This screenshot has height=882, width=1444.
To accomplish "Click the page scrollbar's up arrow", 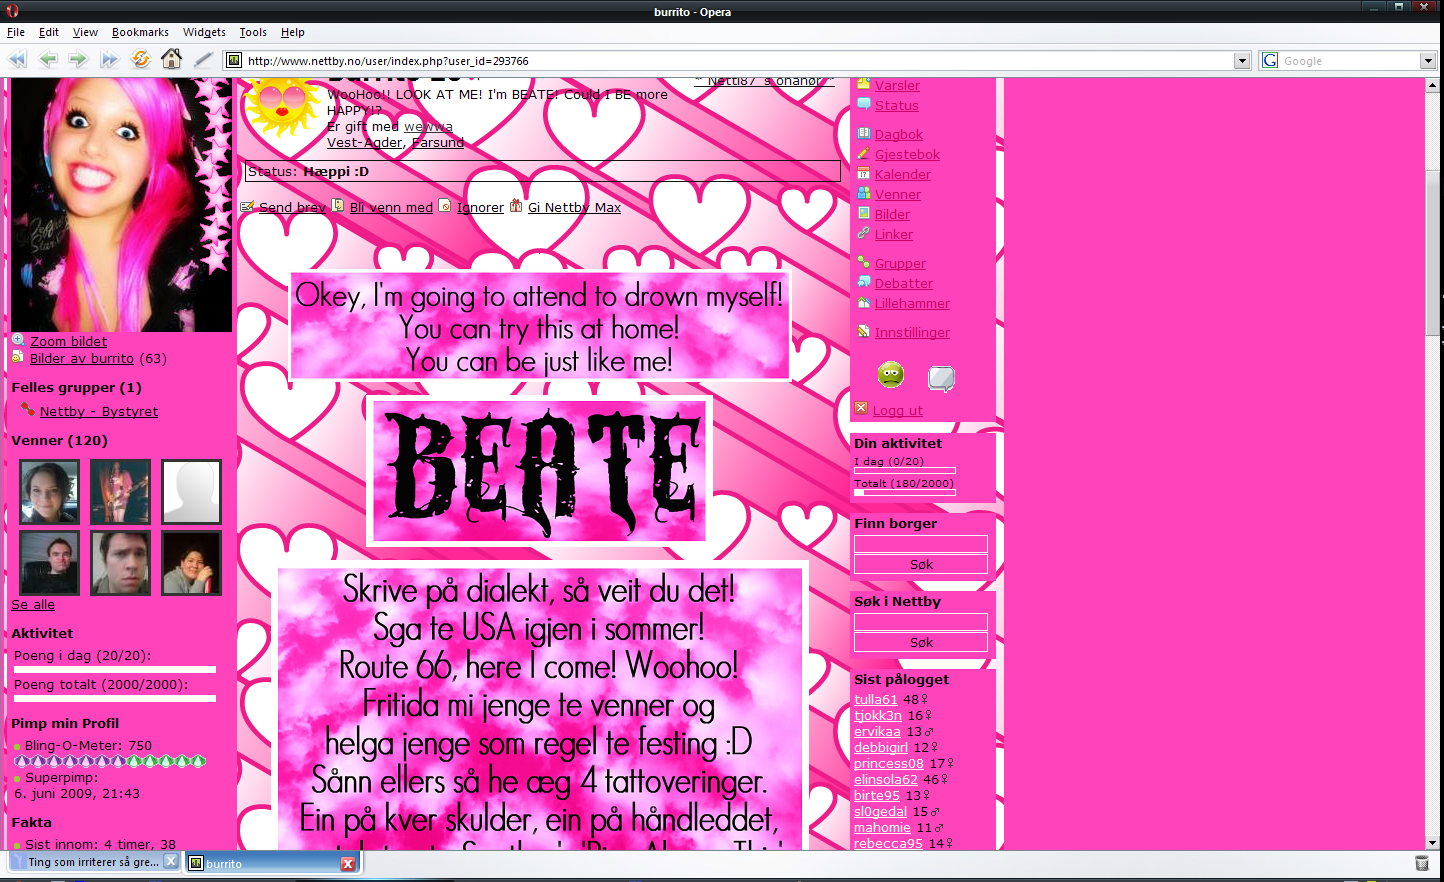I will click(x=1433, y=86).
